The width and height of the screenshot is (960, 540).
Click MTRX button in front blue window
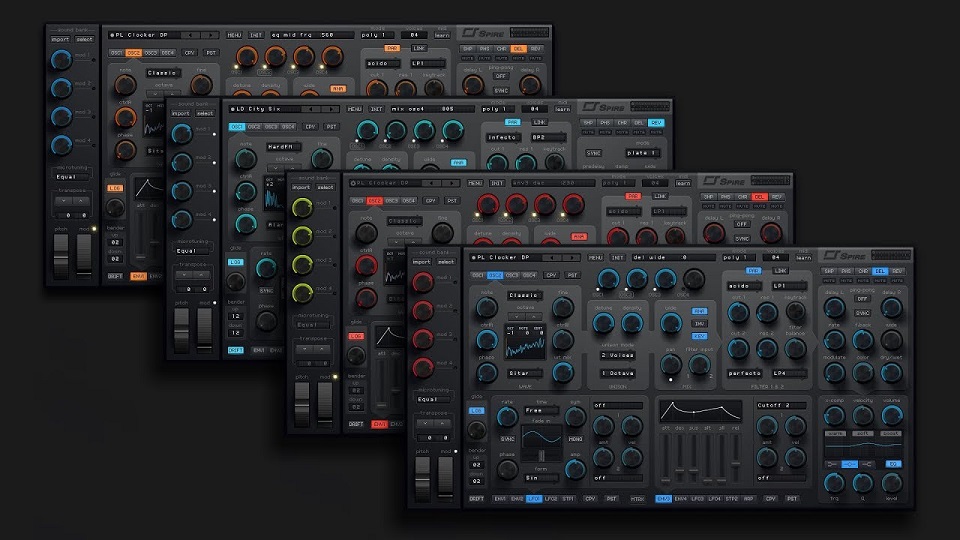[637, 499]
